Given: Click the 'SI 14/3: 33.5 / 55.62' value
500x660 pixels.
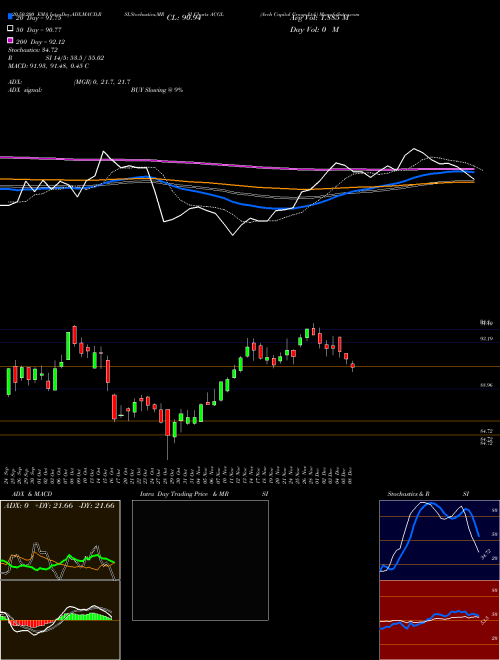Looking at the screenshot, I should (75, 58).
